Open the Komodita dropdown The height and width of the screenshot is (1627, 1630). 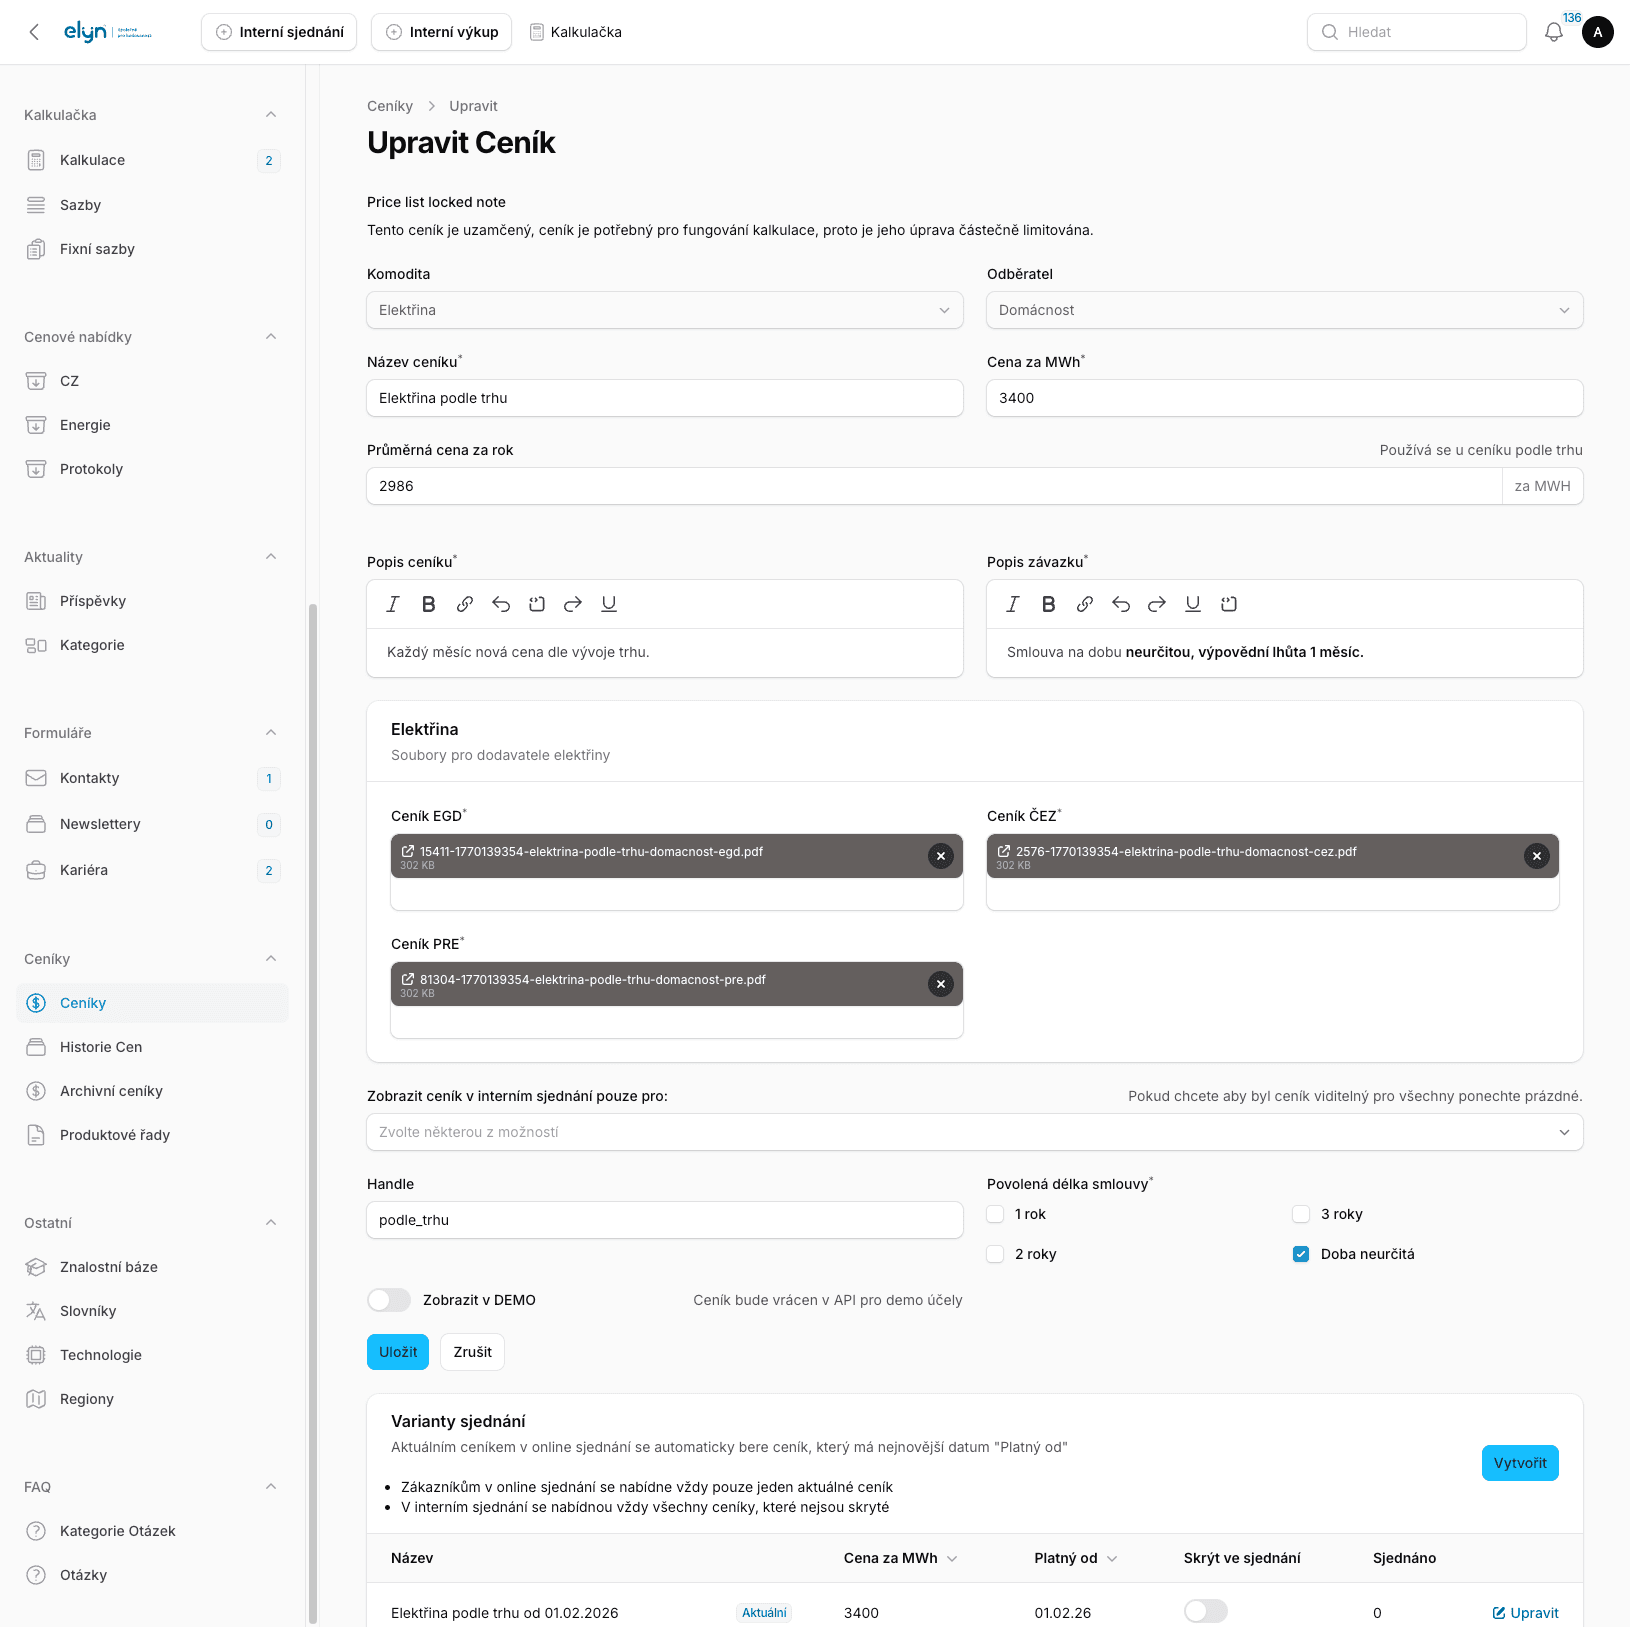[x=664, y=310]
